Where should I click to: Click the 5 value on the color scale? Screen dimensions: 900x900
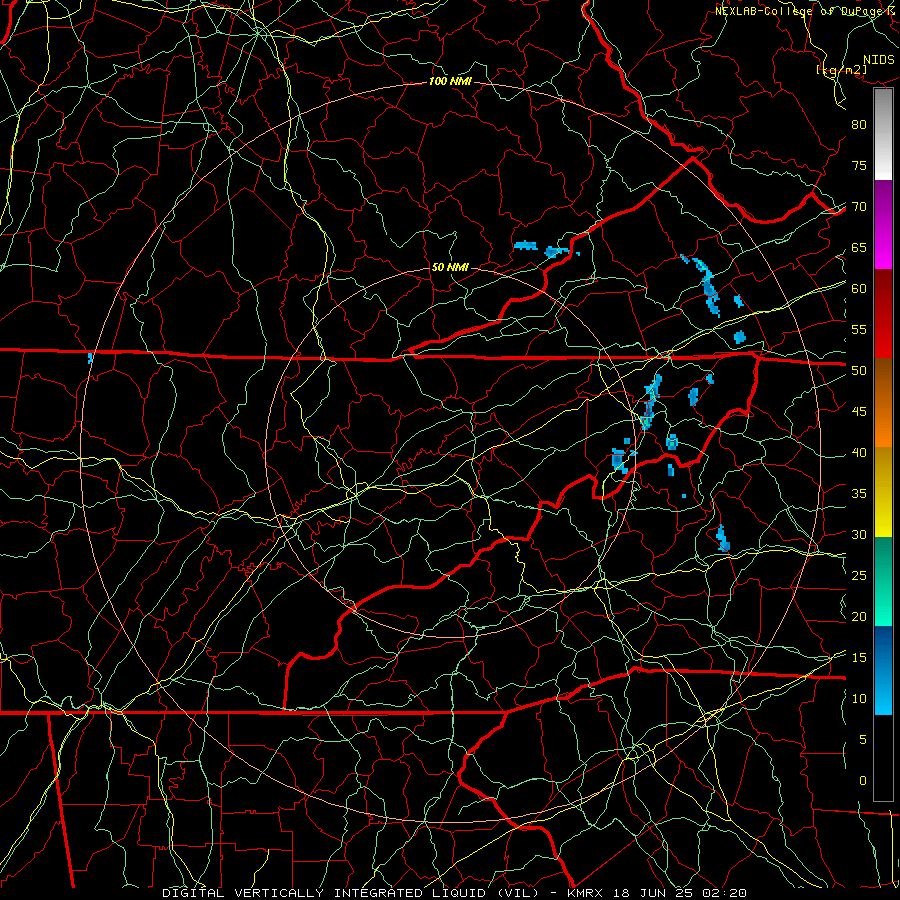pyautogui.click(x=863, y=740)
